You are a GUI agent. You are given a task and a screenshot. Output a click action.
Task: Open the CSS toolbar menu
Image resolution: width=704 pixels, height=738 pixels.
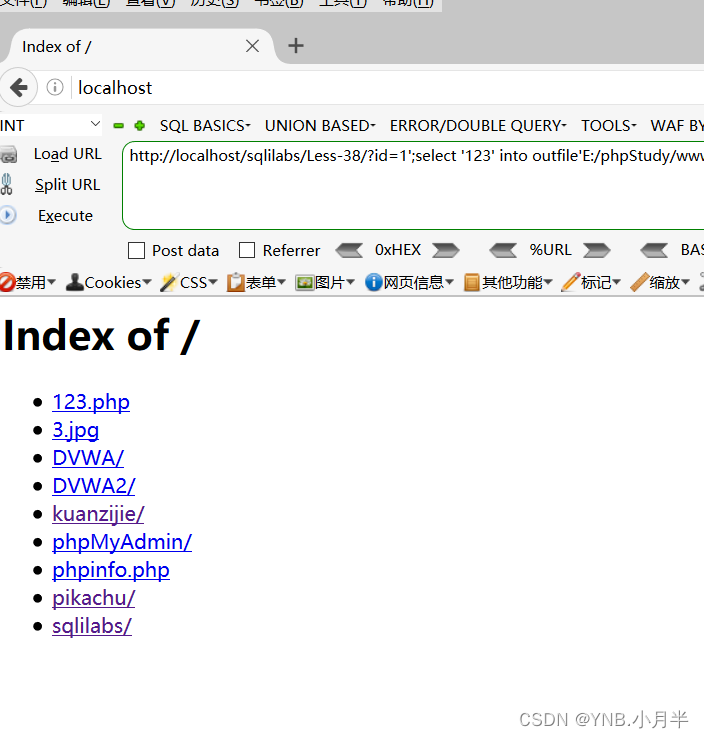pos(189,282)
